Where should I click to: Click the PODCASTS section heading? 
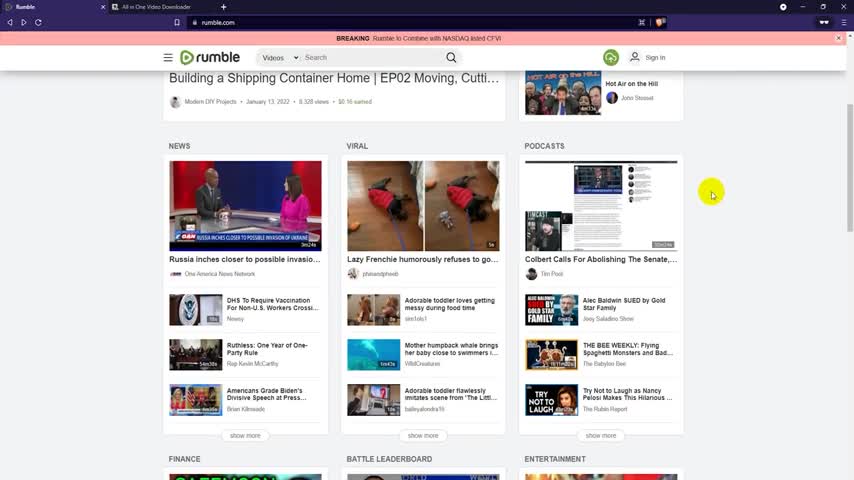[544, 146]
